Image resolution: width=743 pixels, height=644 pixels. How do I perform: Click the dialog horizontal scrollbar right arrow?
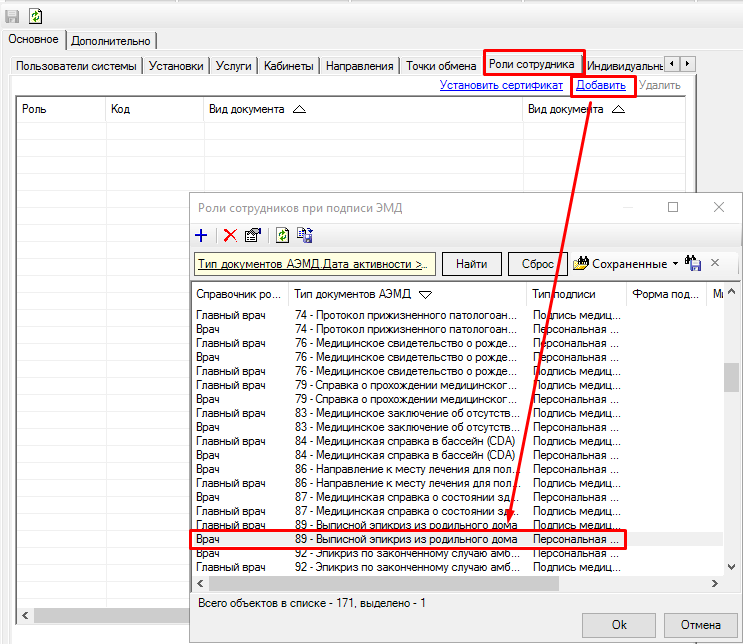point(715,584)
